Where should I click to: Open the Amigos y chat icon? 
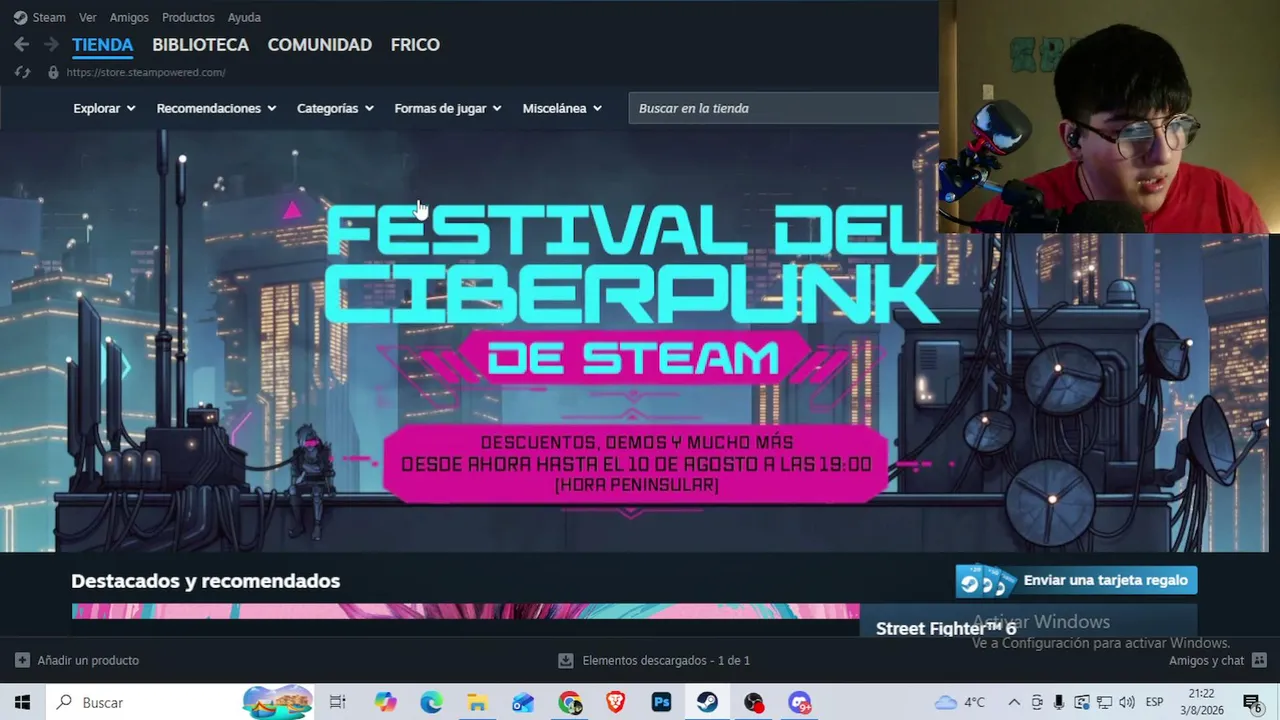click(x=1259, y=660)
